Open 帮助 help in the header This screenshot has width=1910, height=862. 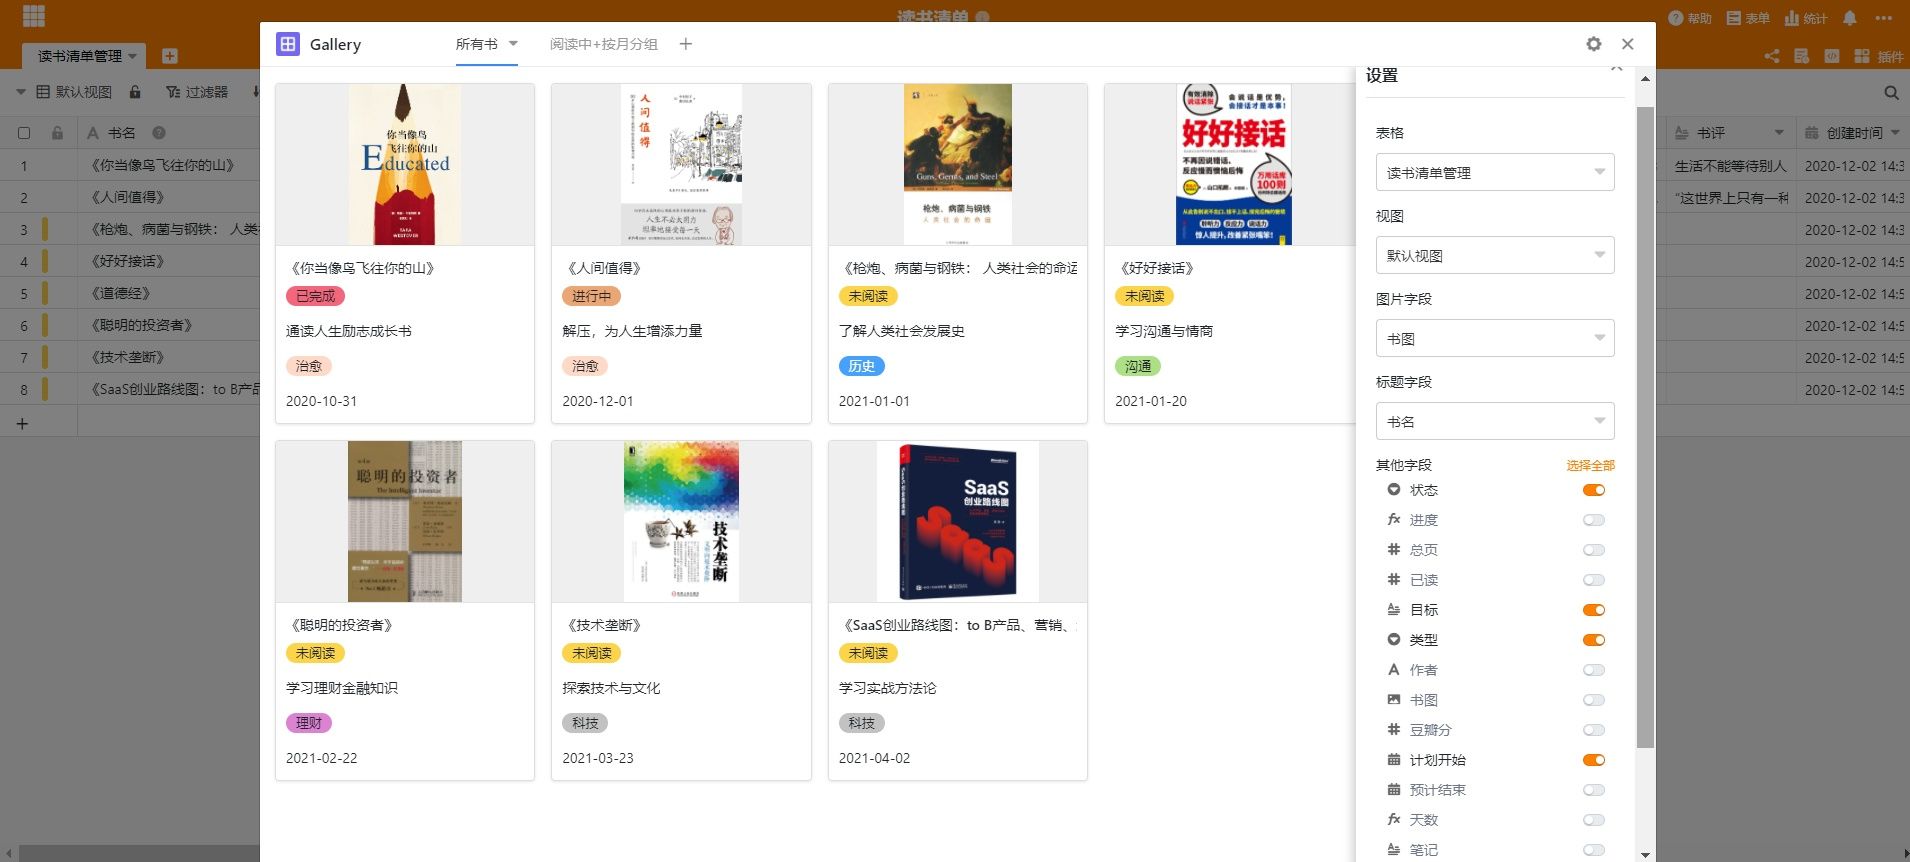click(x=1690, y=18)
